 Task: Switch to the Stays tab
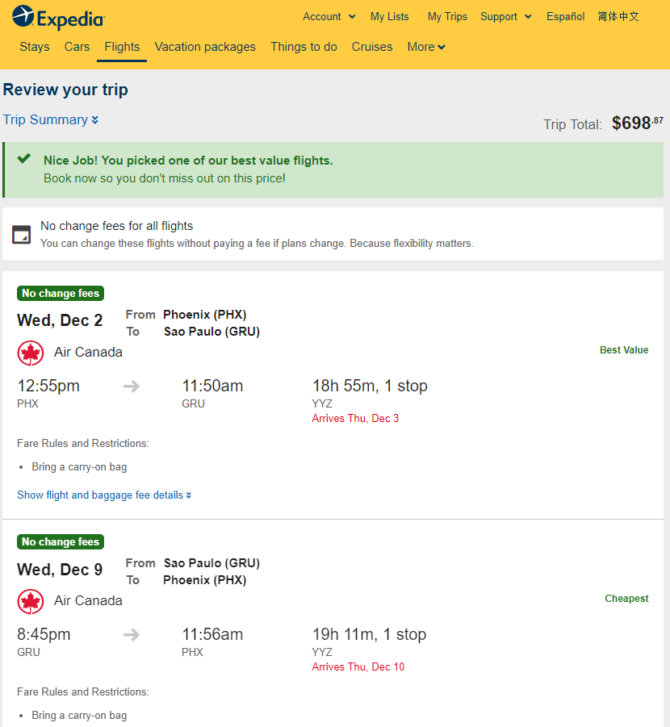(34, 47)
